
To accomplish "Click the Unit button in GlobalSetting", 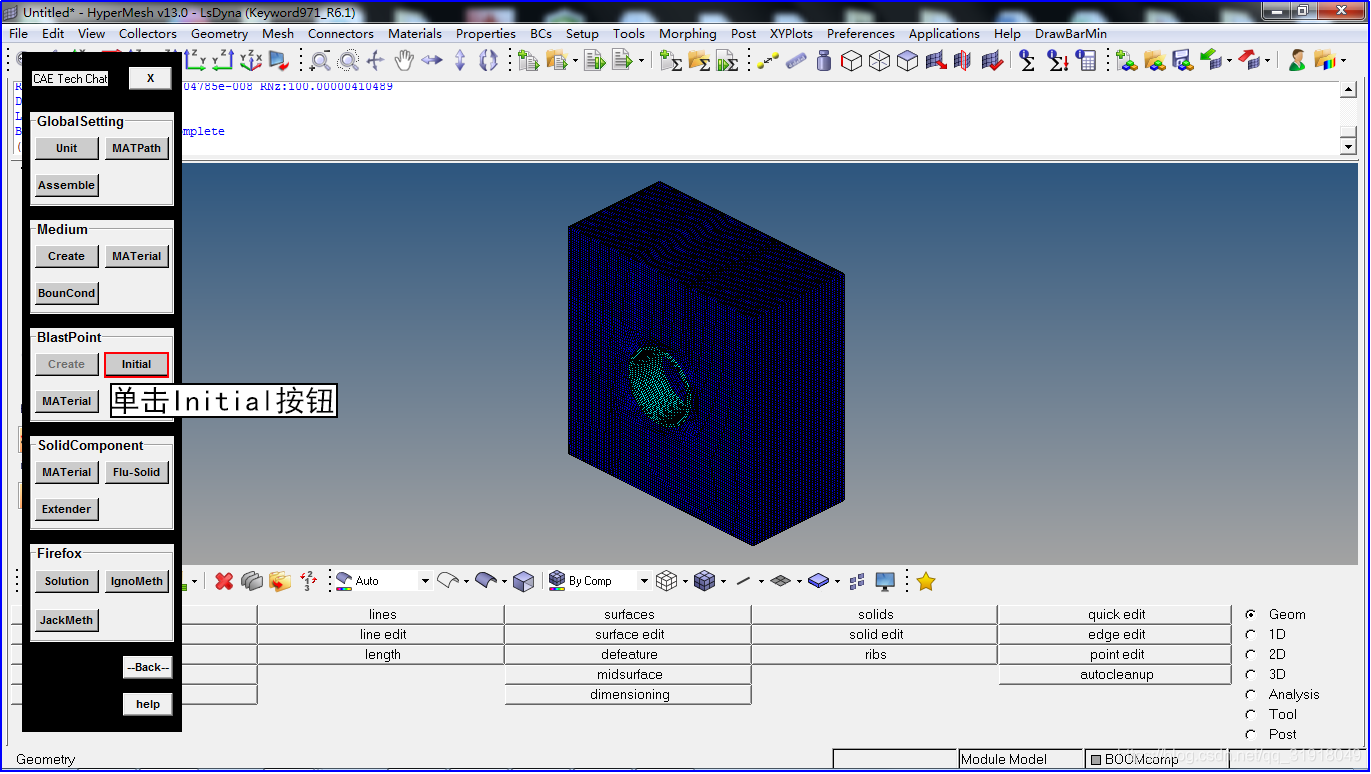I will pyautogui.click(x=67, y=148).
